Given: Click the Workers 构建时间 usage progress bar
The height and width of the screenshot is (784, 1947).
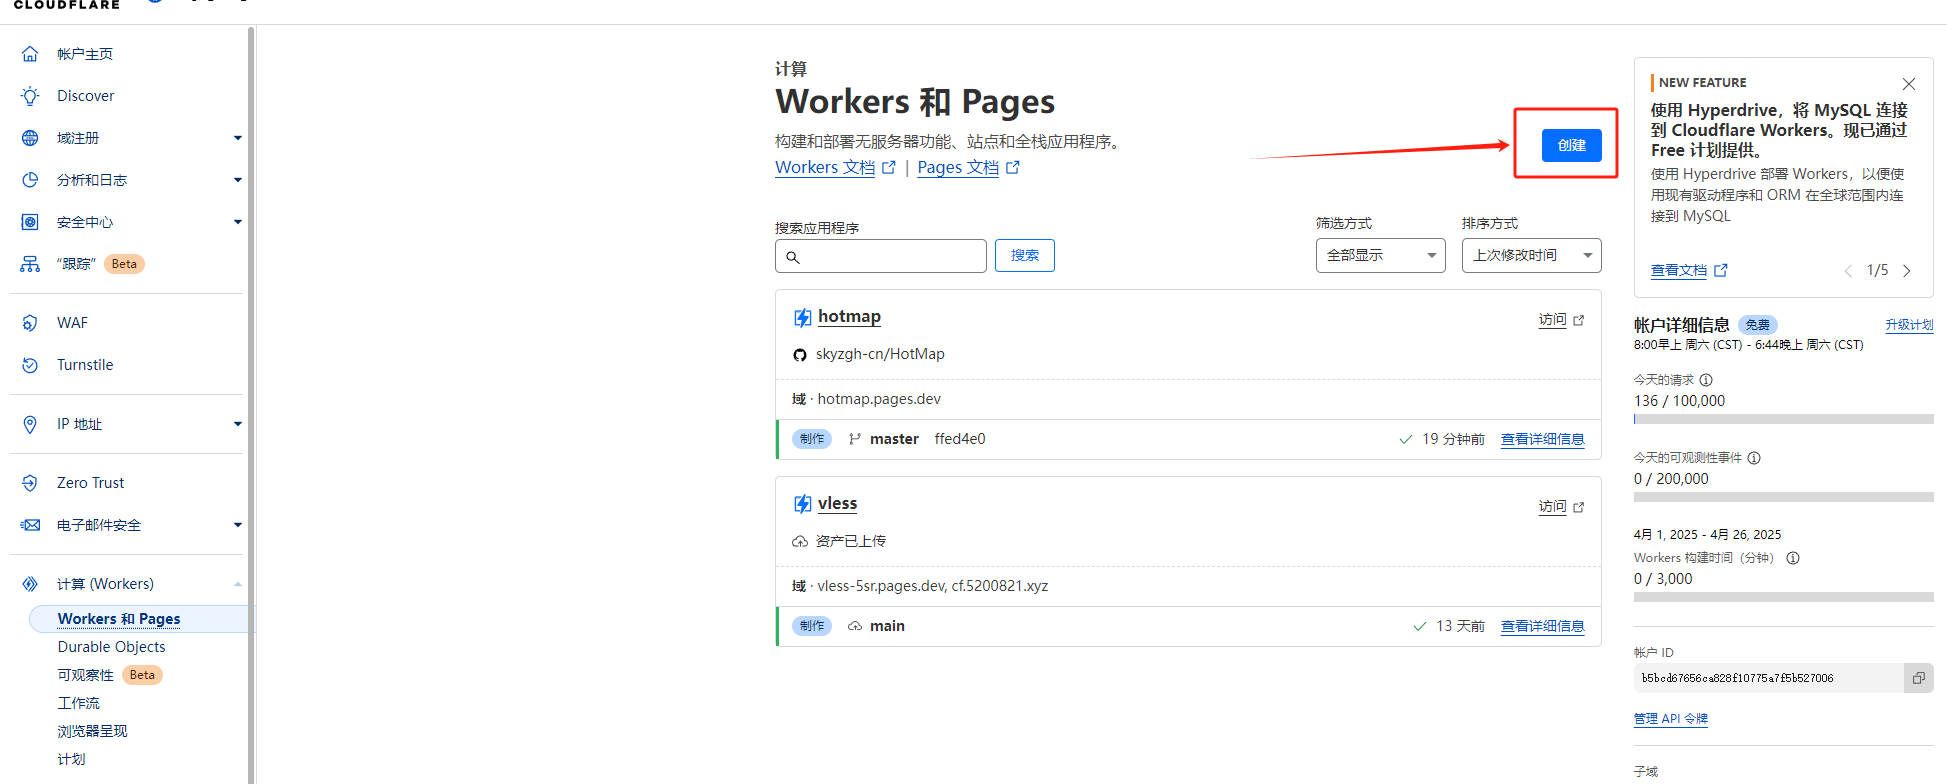Looking at the screenshot, I should (x=1783, y=597).
